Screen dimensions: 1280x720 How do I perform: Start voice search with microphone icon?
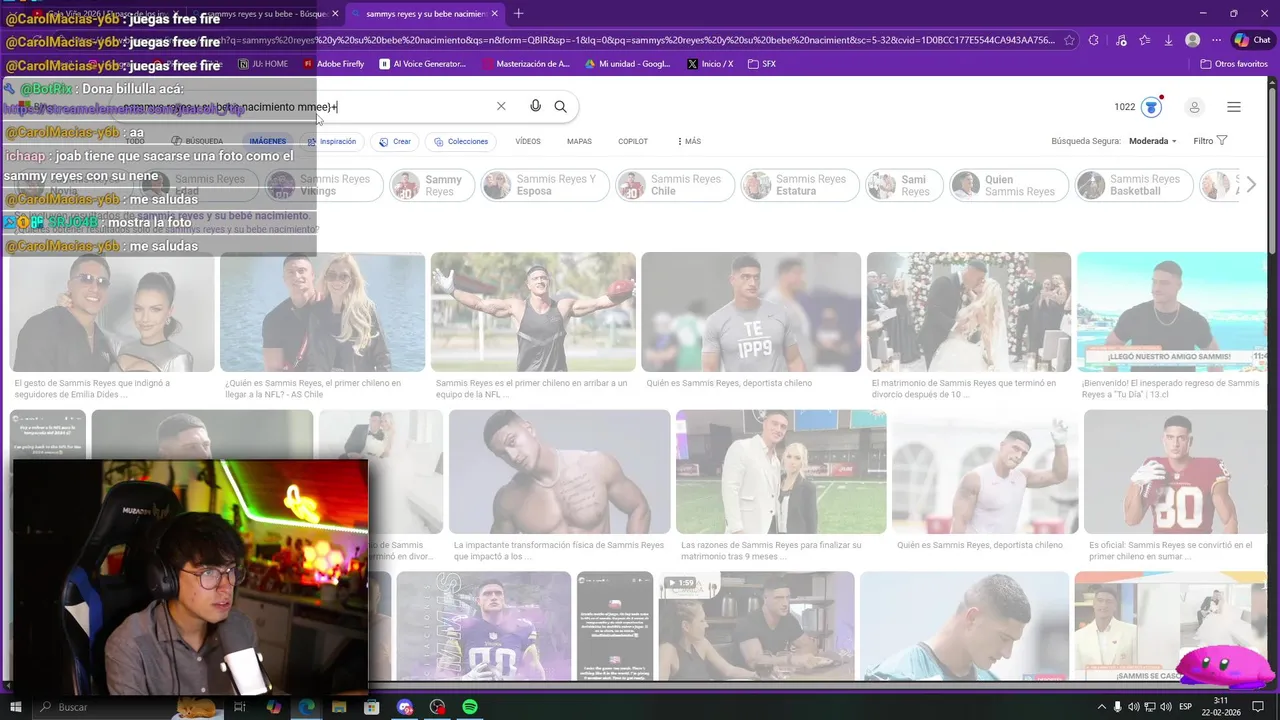(x=536, y=106)
